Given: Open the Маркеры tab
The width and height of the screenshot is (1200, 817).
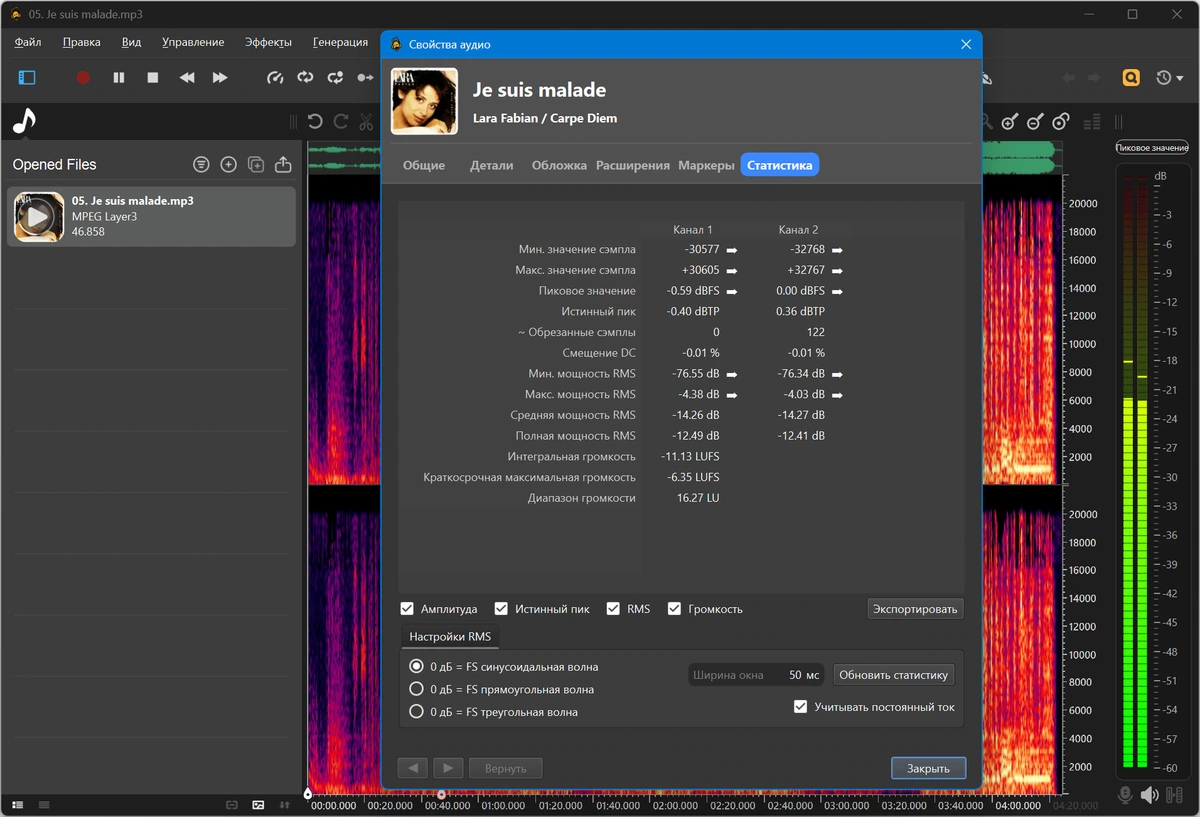Looking at the screenshot, I should (x=706, y=165).
